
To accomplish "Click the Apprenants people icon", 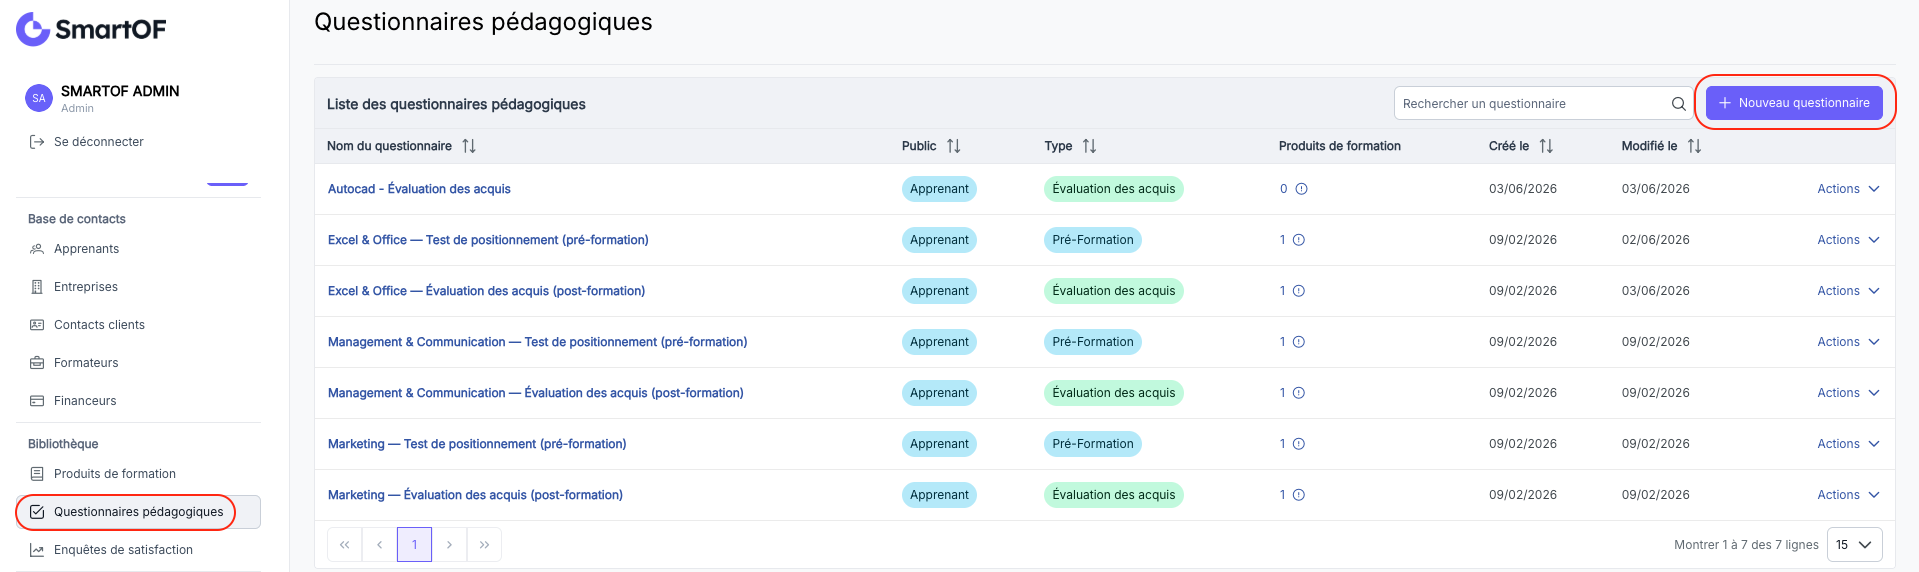I will (37, 249).
